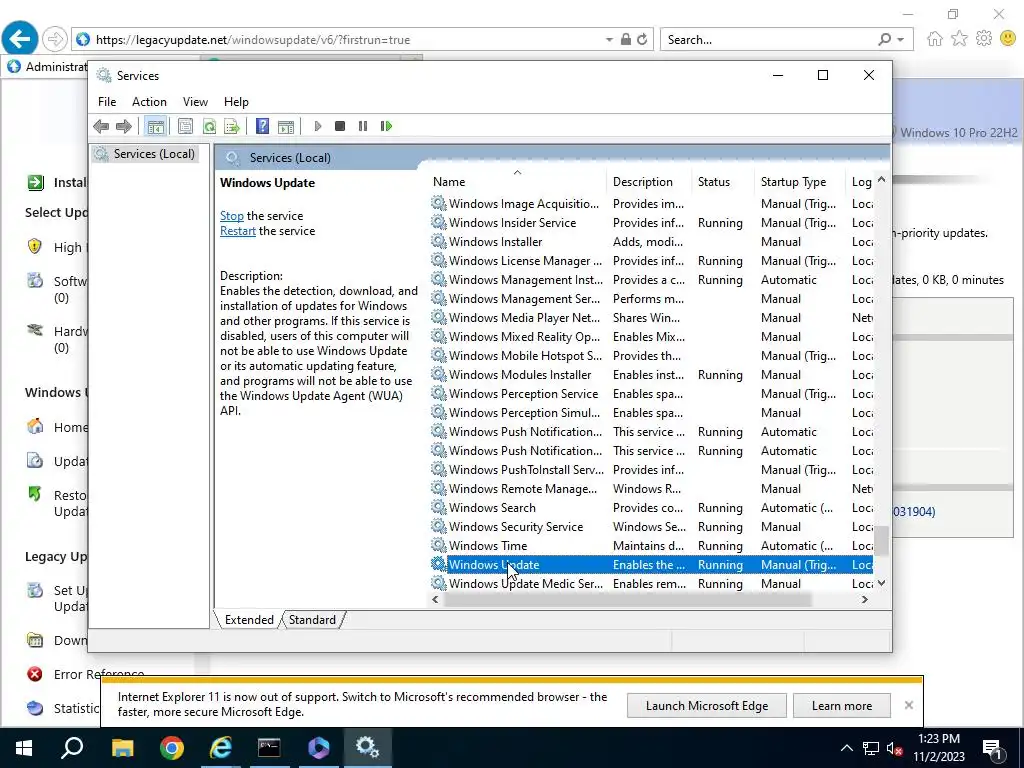Dismiss the Internet Explorer support notification
This screenshot has width=1024, height=768.
[x=908, y=705]
